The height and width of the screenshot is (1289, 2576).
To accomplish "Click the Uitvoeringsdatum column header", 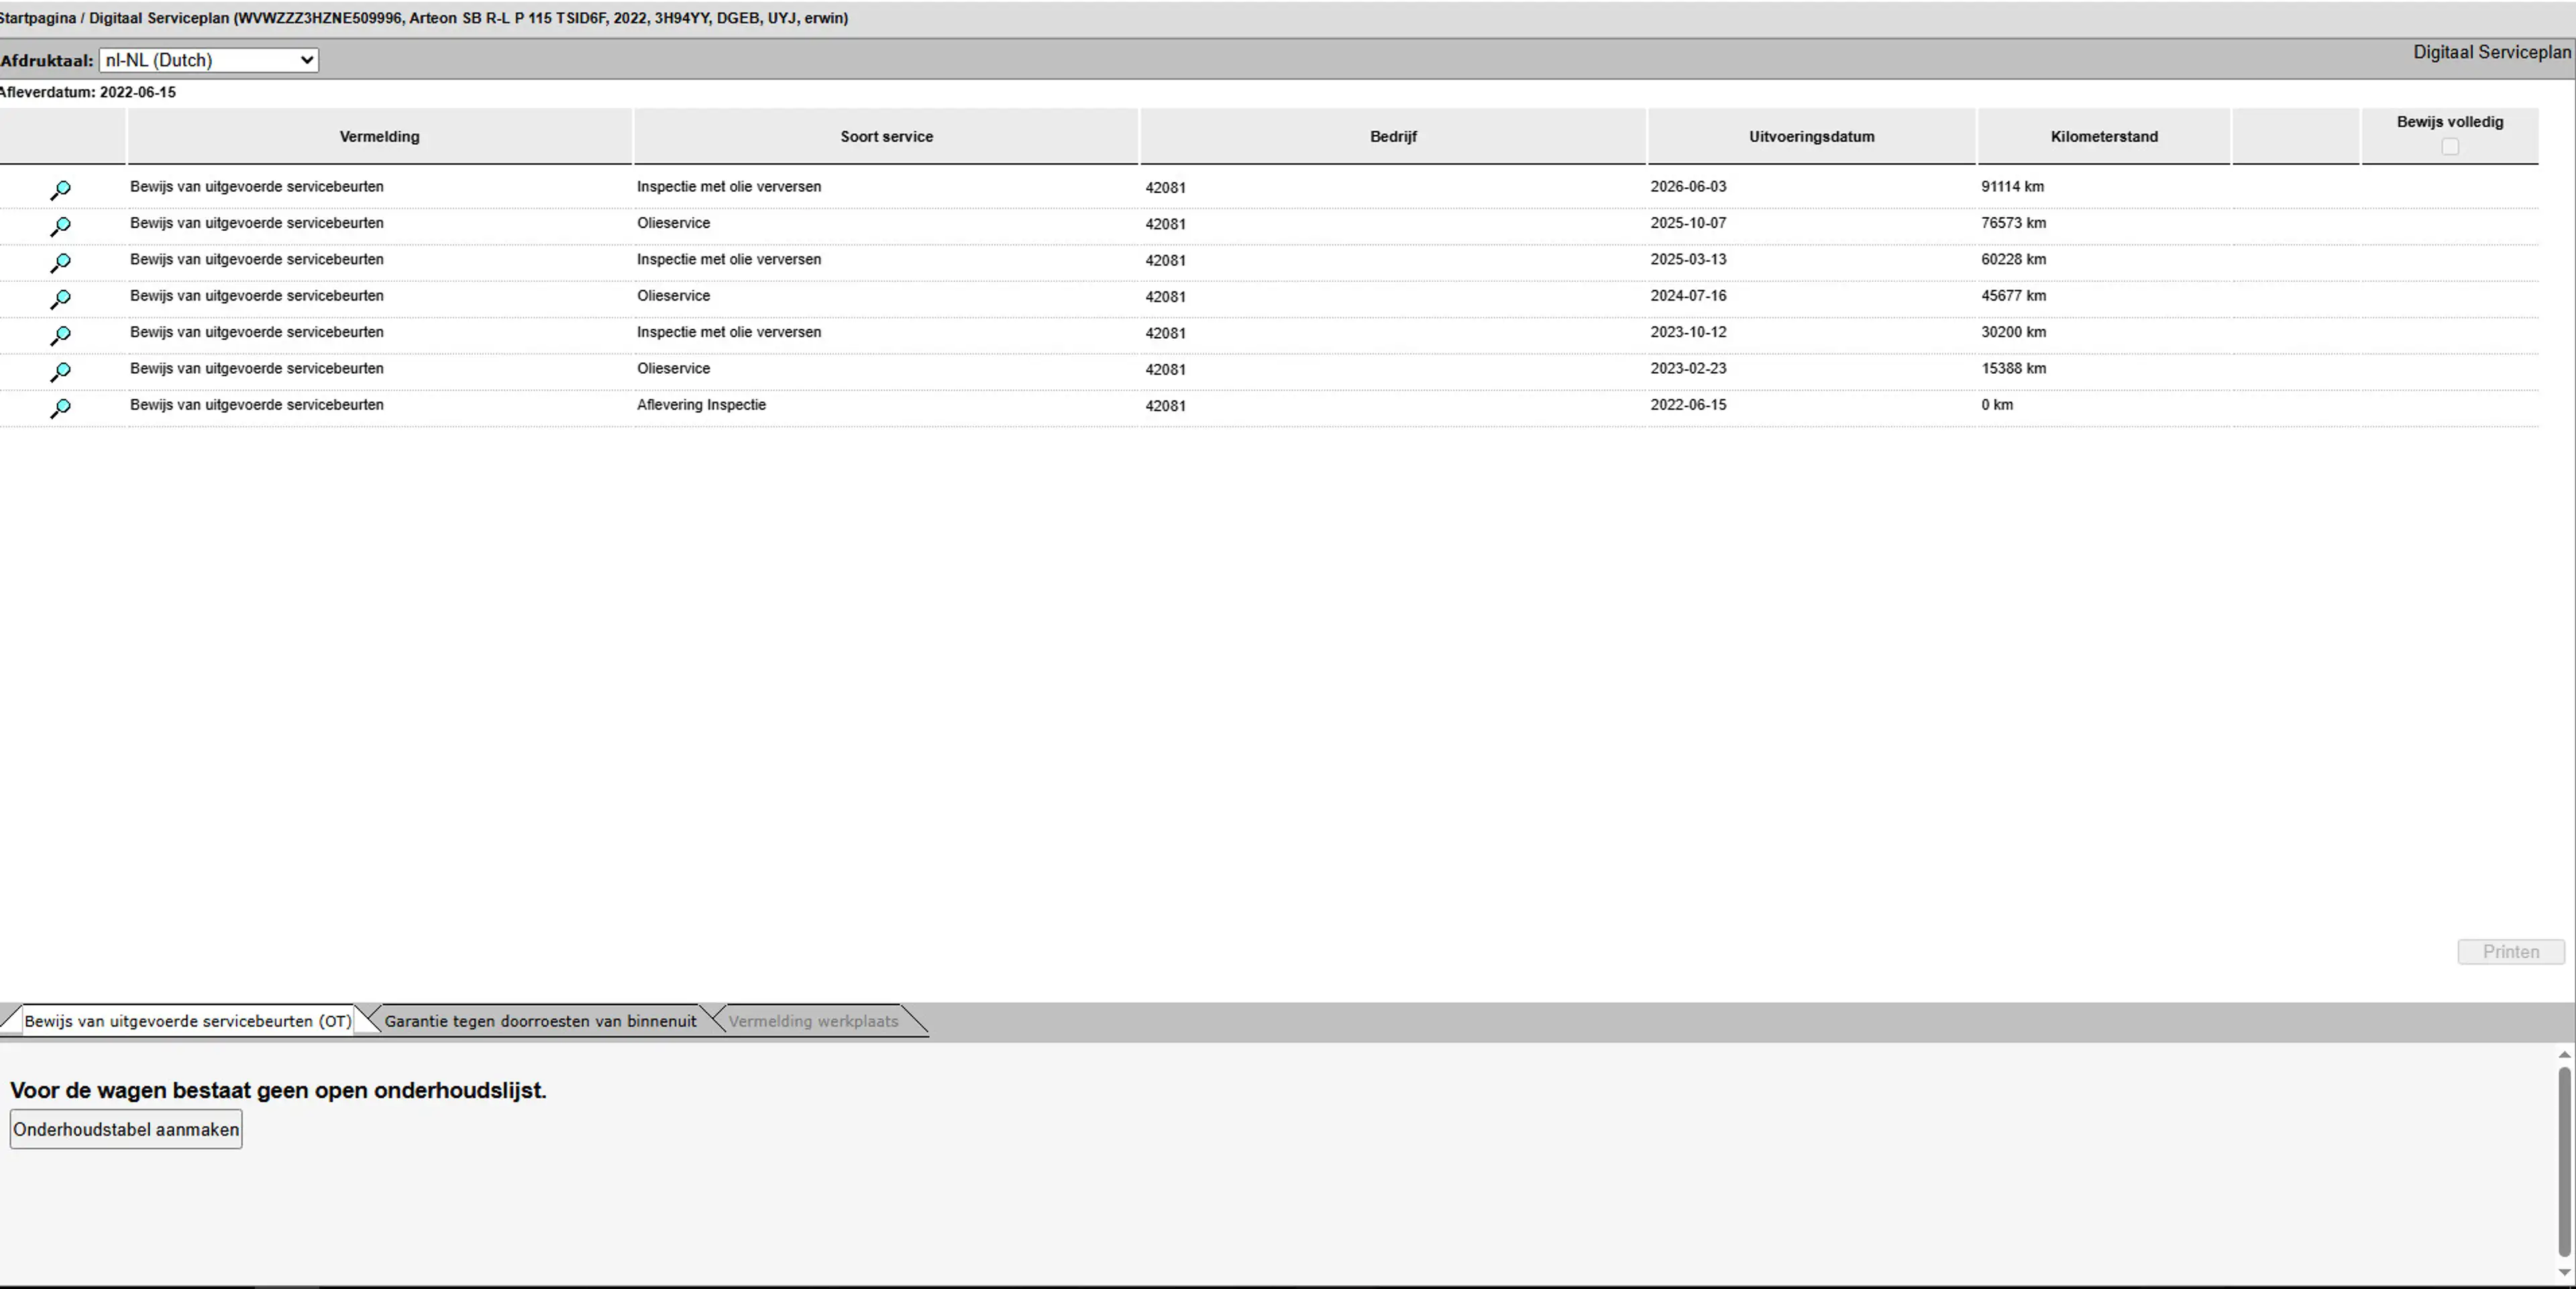I will tap(1811, 136).
